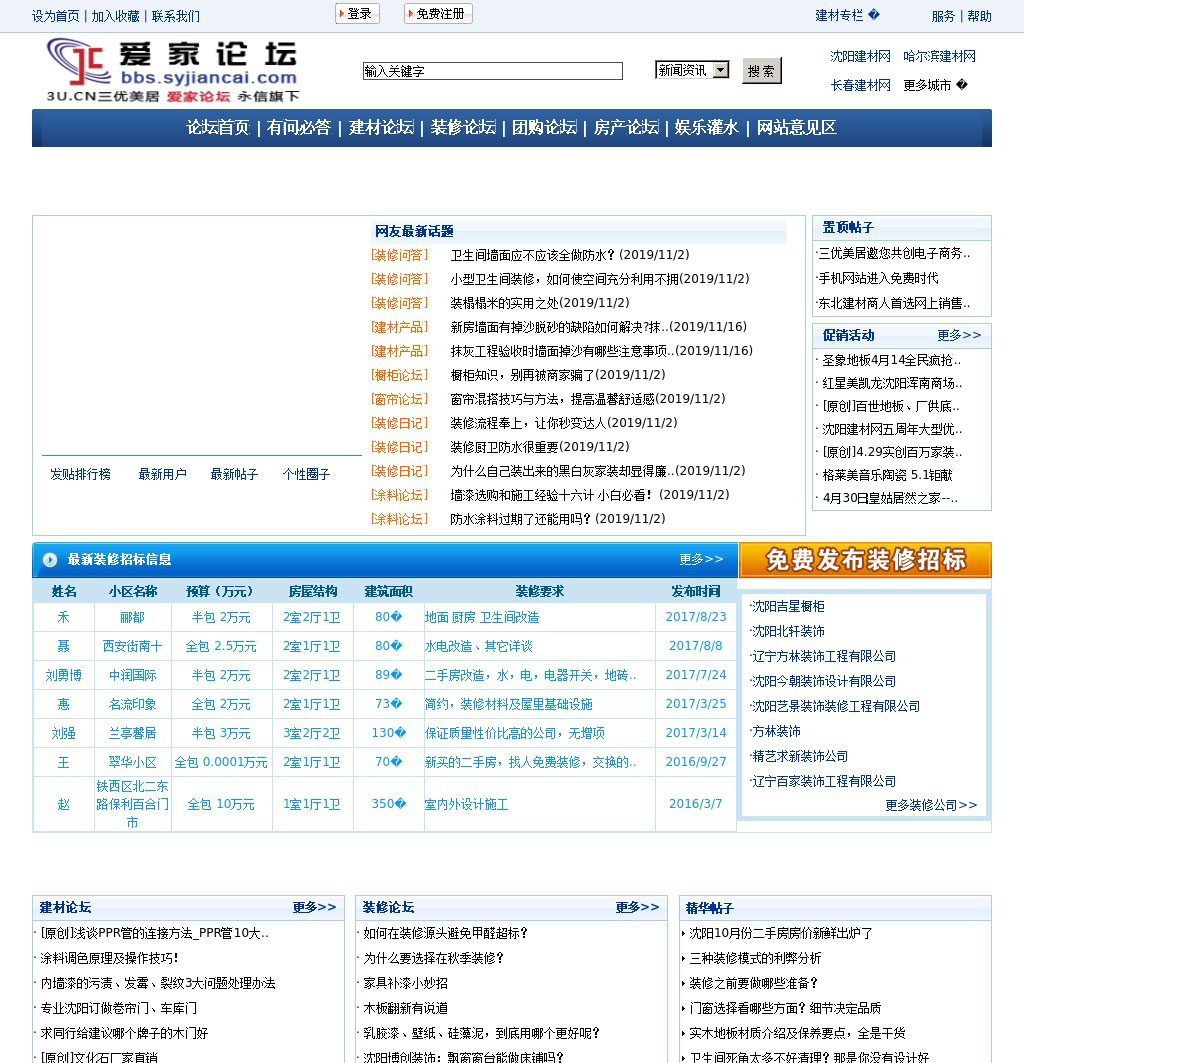Open 更多 link in 促销活动 panel
This screenshot has height=1063, width=1200.
(959, 335)
